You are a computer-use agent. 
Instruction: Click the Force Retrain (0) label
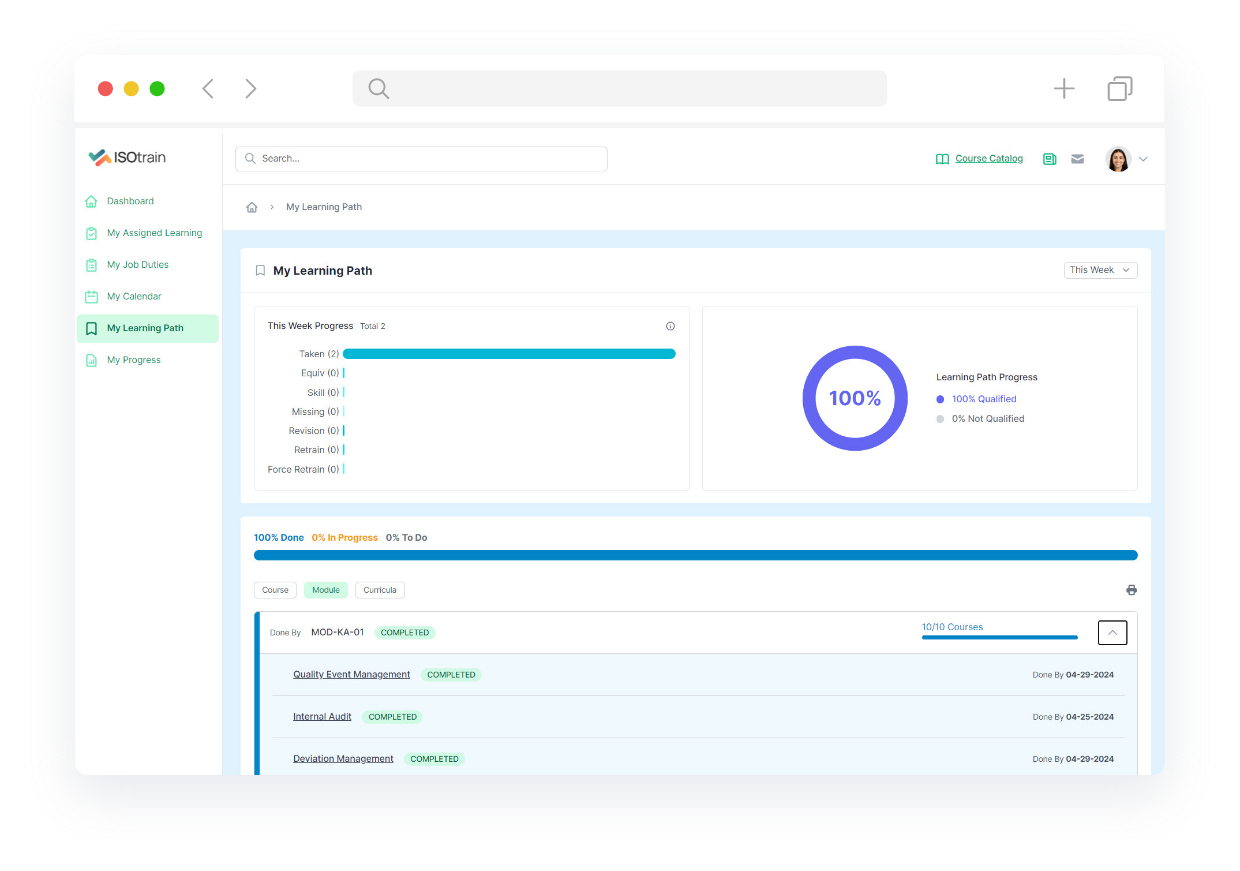click(304, 470)
